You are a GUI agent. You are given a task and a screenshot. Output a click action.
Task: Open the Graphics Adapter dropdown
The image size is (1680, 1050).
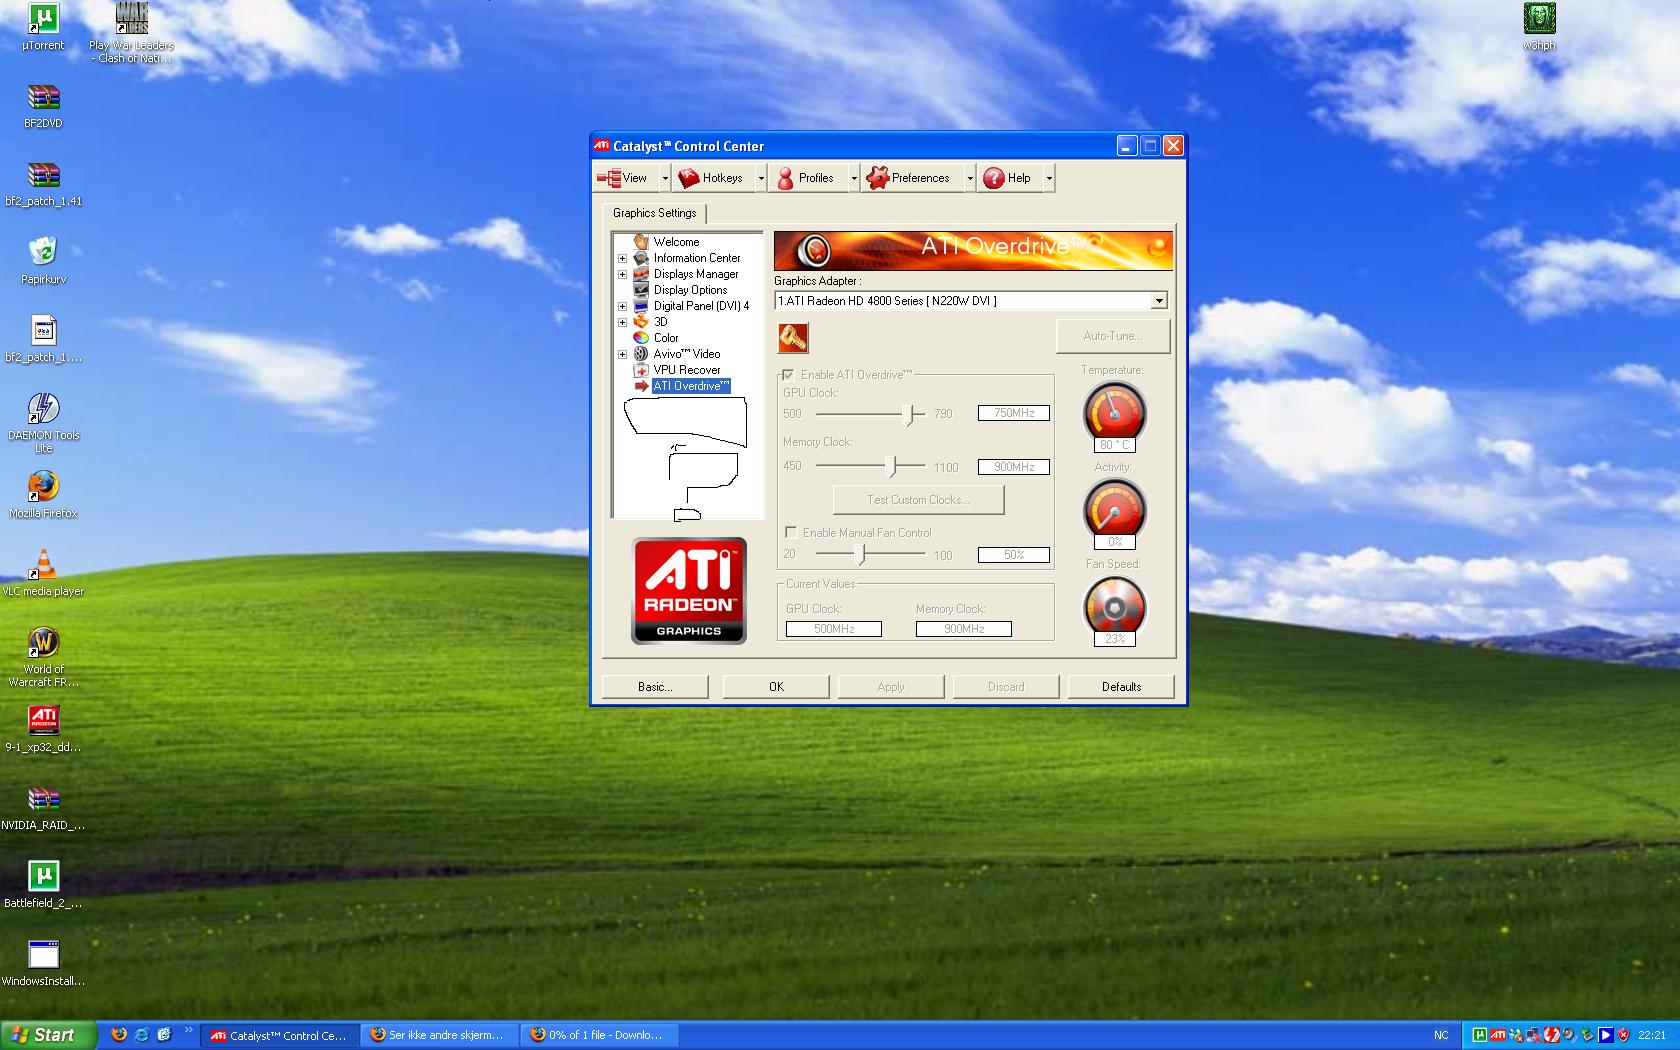tap(1158, 301)
